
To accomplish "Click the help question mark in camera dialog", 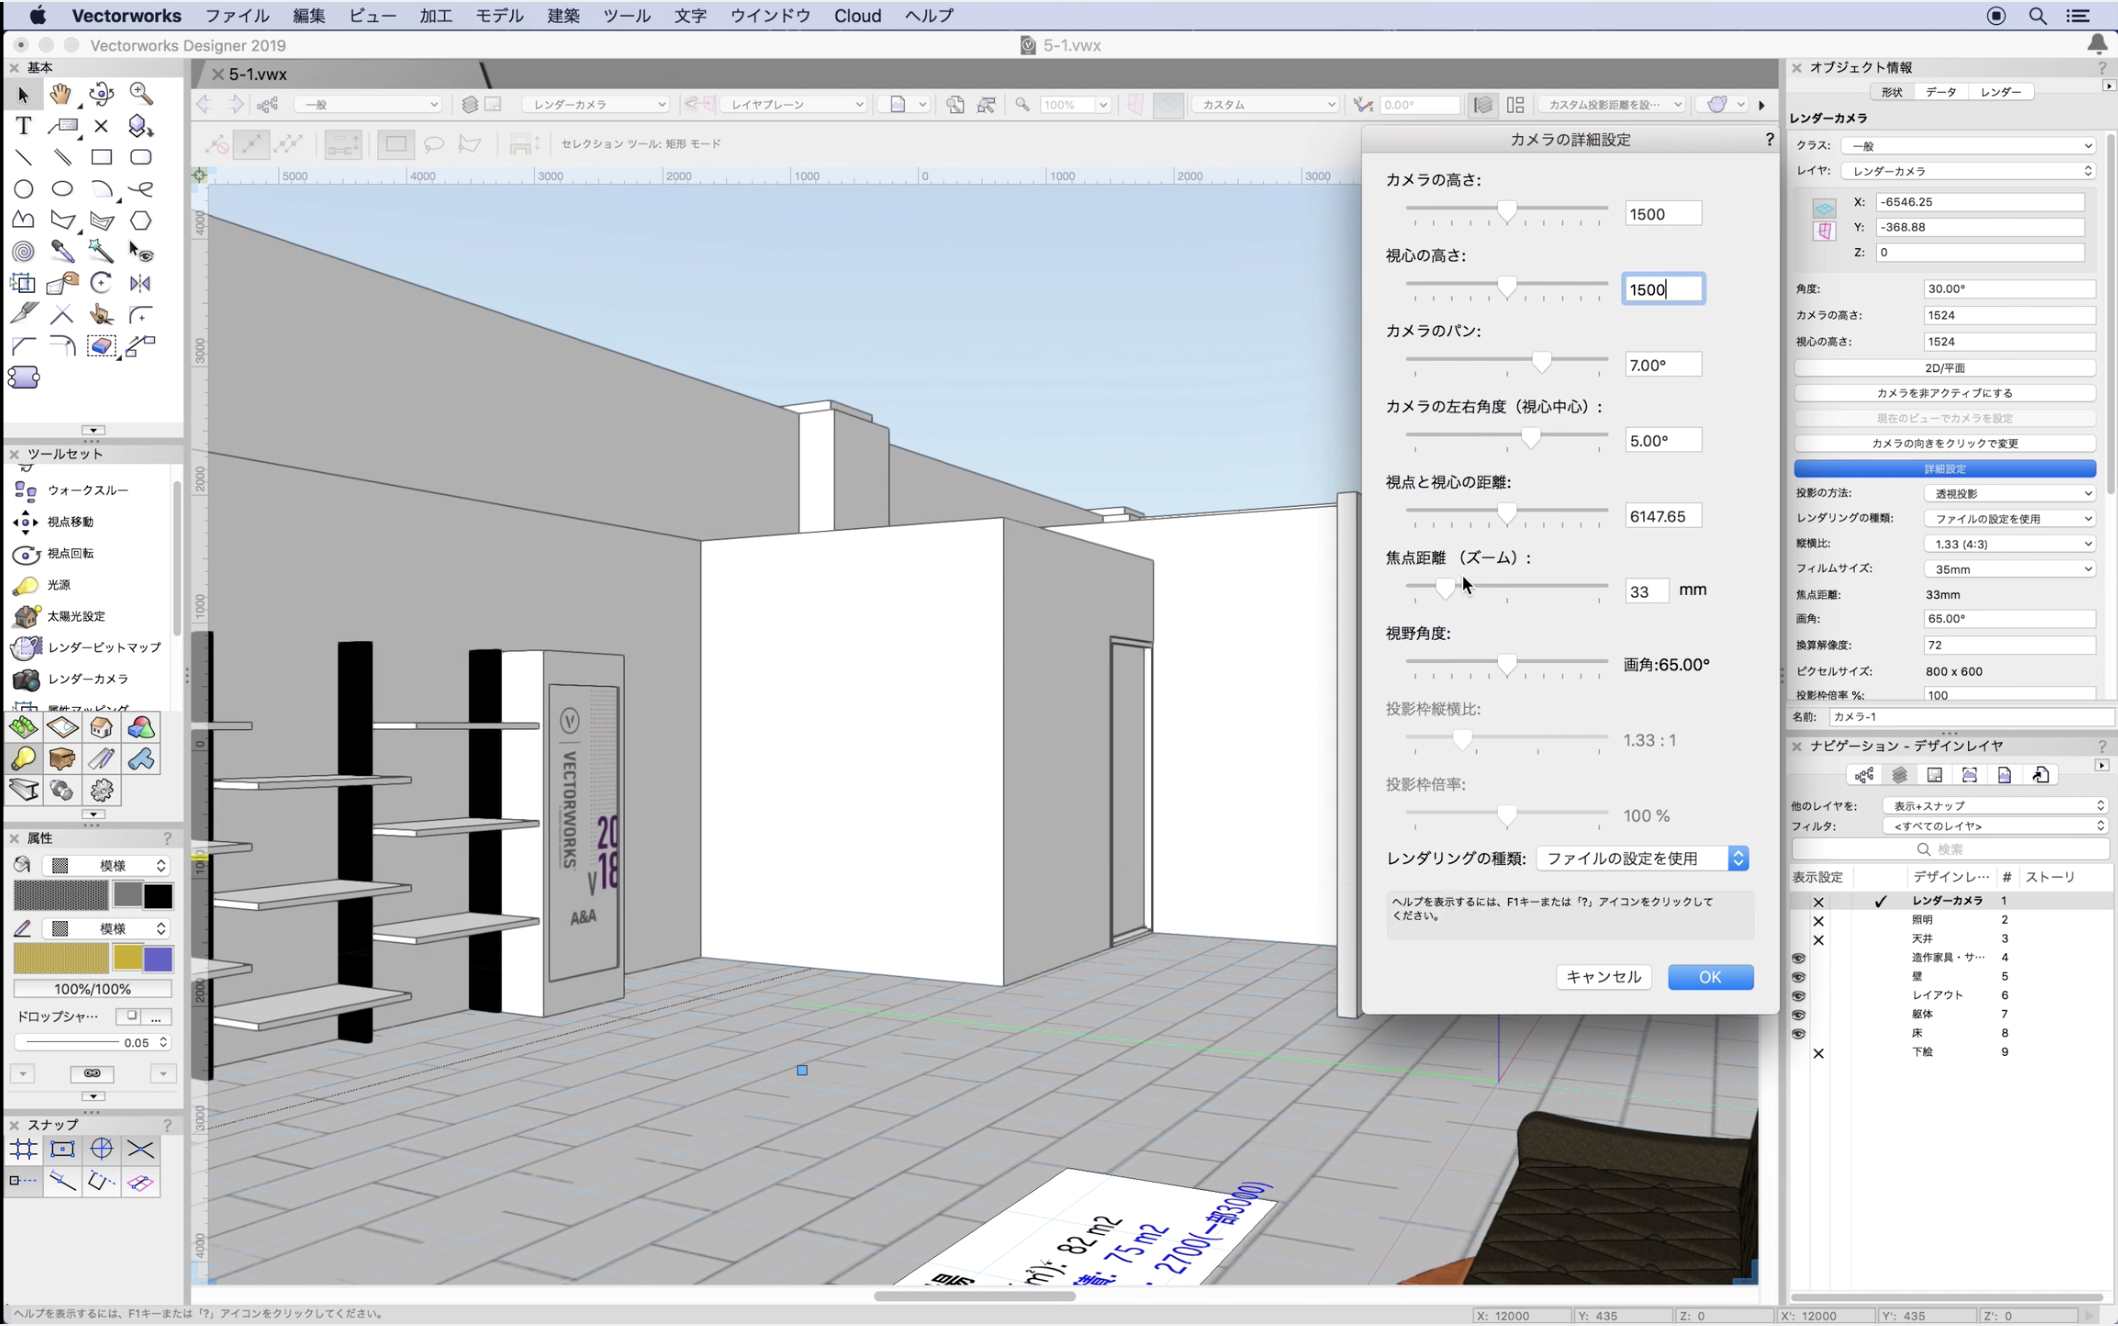I will tap(1770, 140).
